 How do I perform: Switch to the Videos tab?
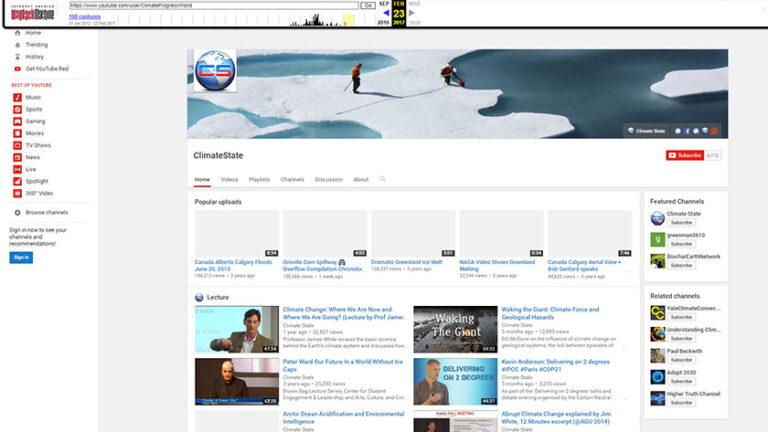coord(229,180)
